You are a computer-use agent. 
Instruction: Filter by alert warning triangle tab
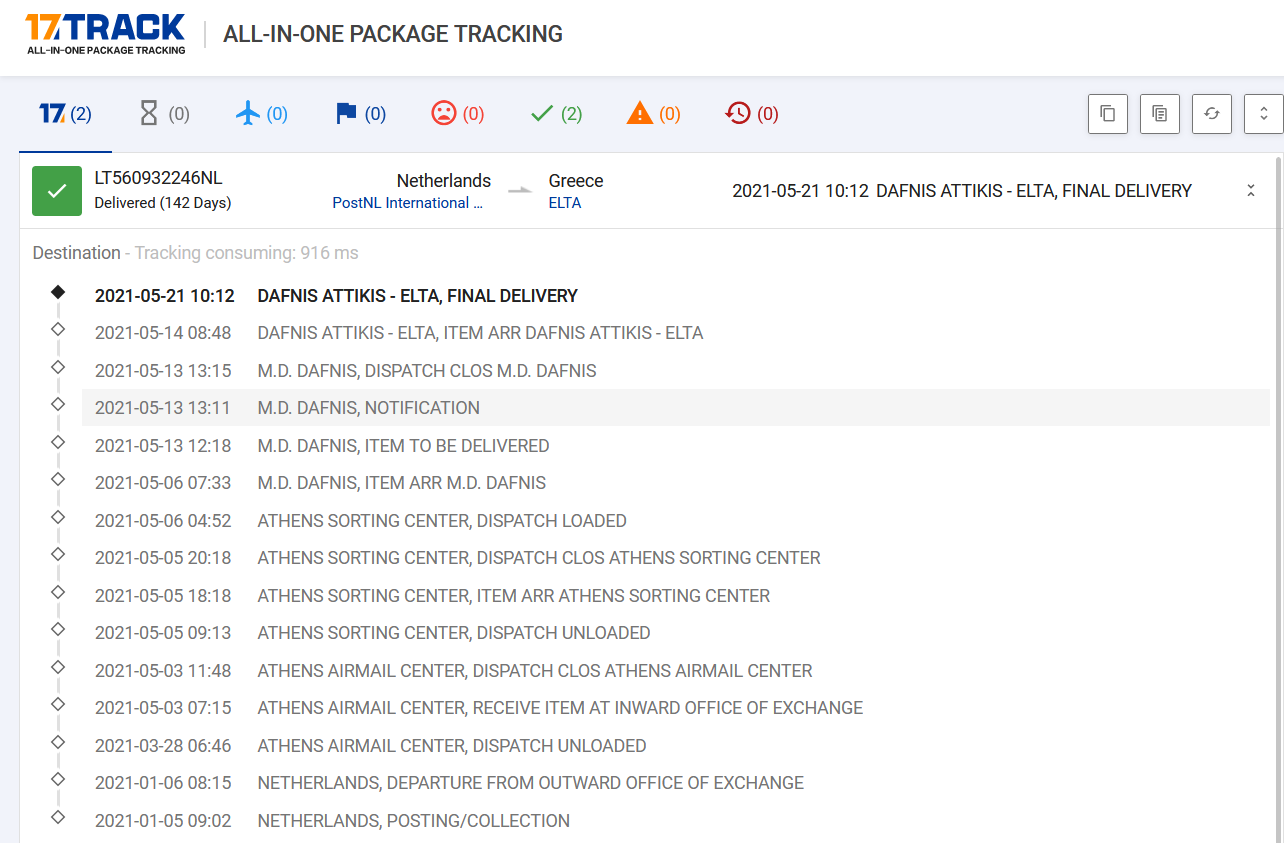click(x=654, y=114)
